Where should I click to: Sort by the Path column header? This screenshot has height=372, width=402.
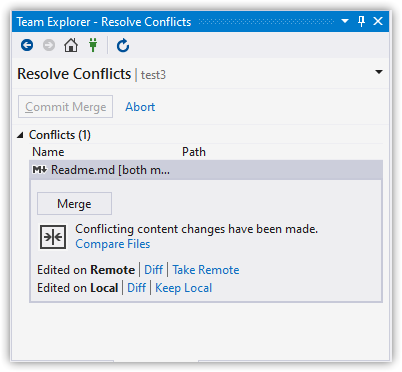tap(194, 152)
